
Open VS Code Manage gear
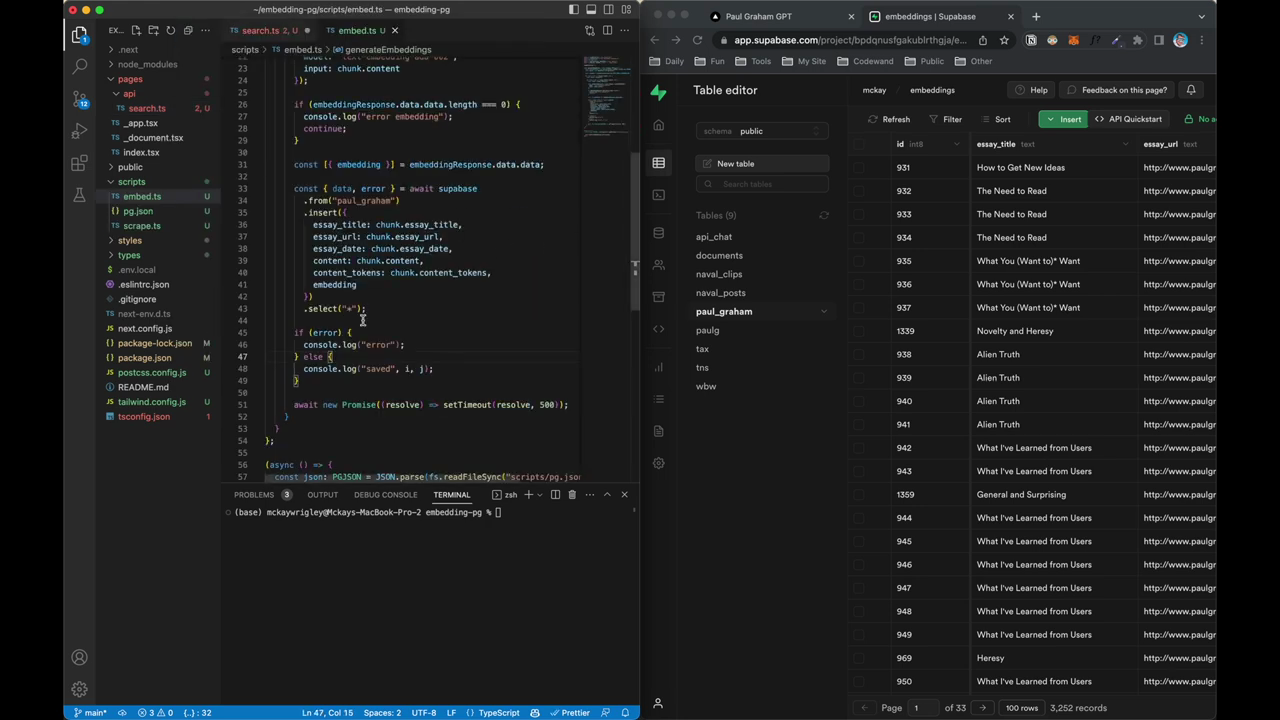[79, 689]
